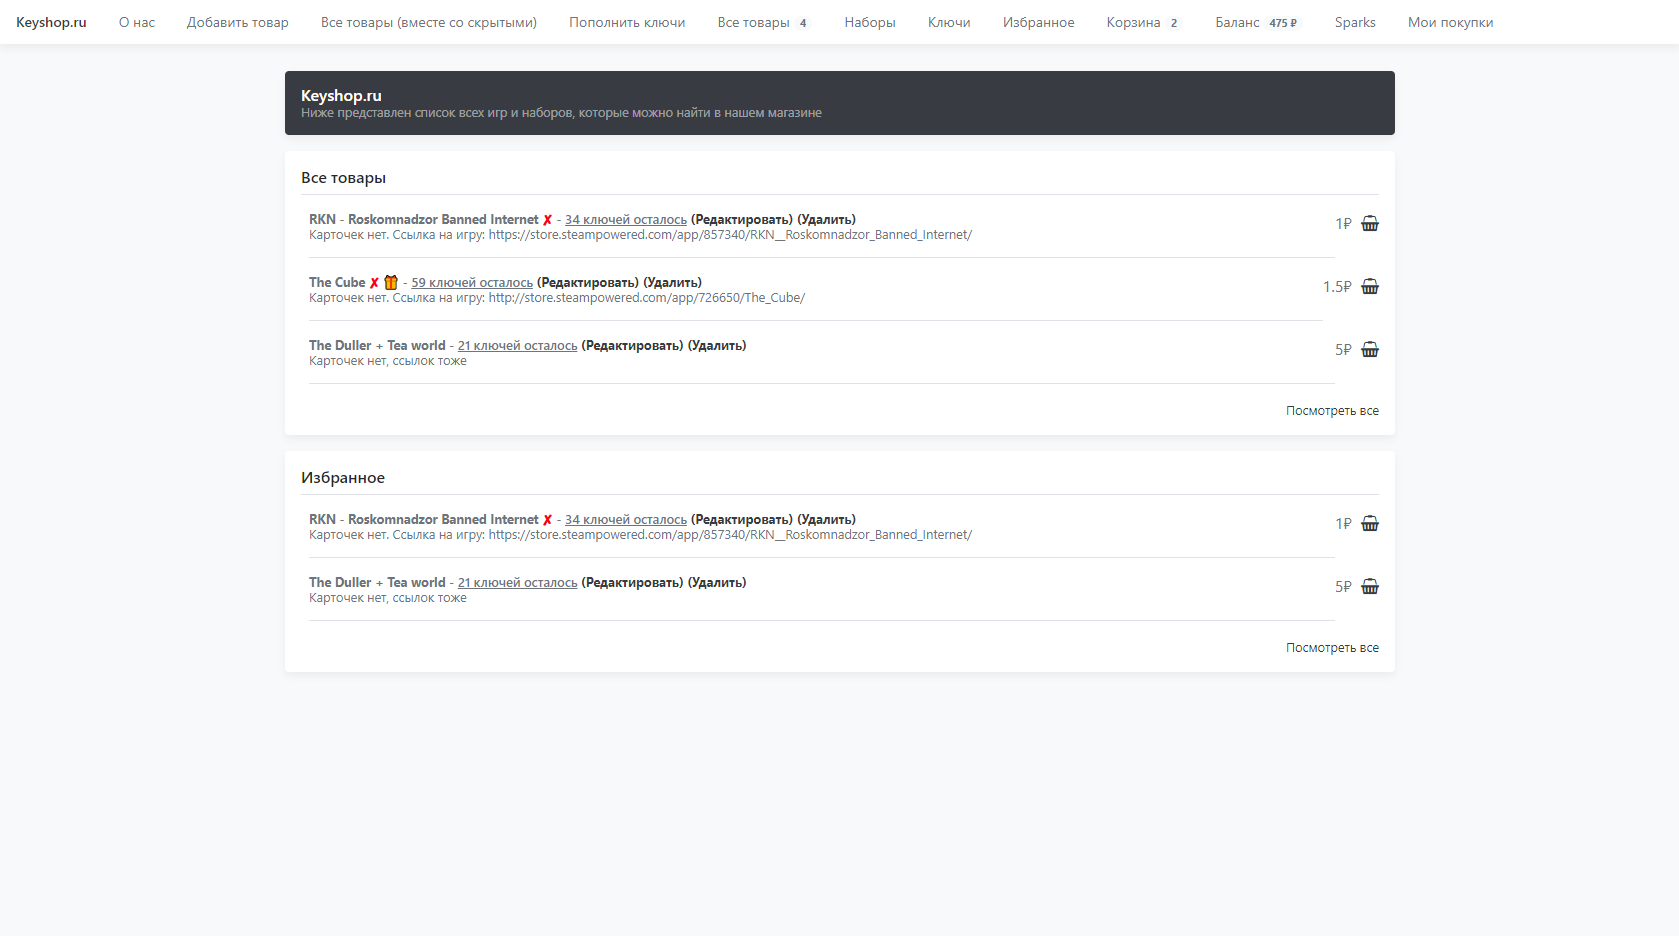This screenshot has height=936, width=1679.
Task: Open the Sparks navigation item
Action: coord(1354,22)
